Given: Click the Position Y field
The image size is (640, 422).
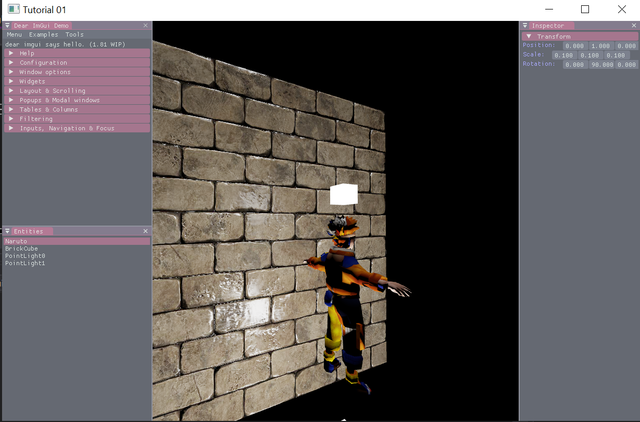Looking at the screenshot, I should click(601, 46).
